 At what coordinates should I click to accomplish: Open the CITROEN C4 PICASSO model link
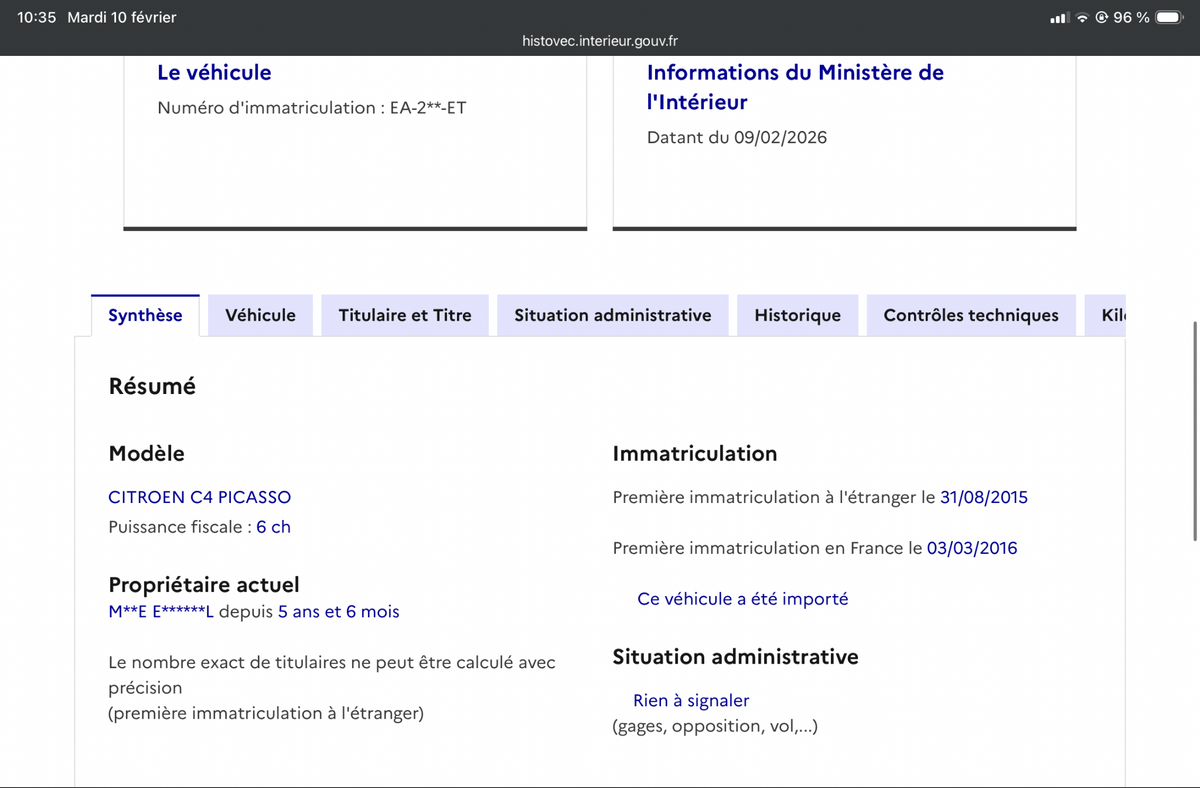pos(199,497)
